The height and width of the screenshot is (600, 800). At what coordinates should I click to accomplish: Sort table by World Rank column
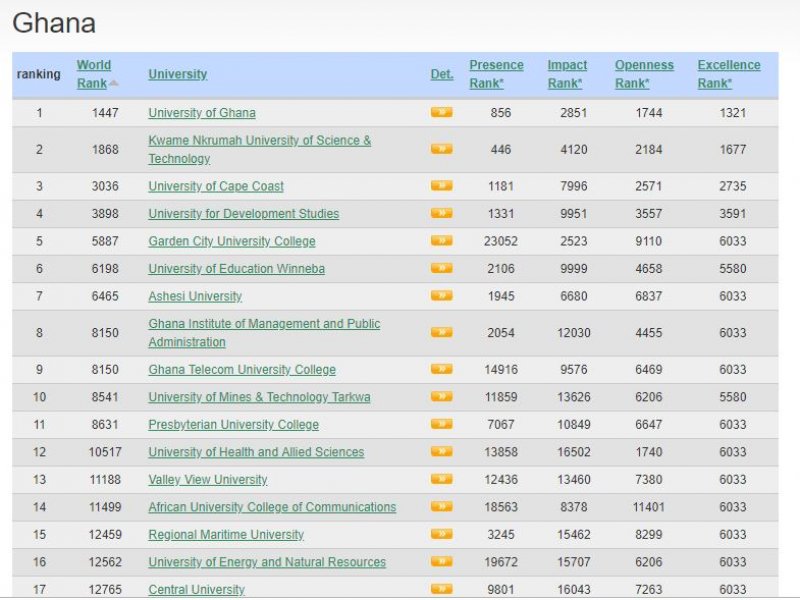93,74
